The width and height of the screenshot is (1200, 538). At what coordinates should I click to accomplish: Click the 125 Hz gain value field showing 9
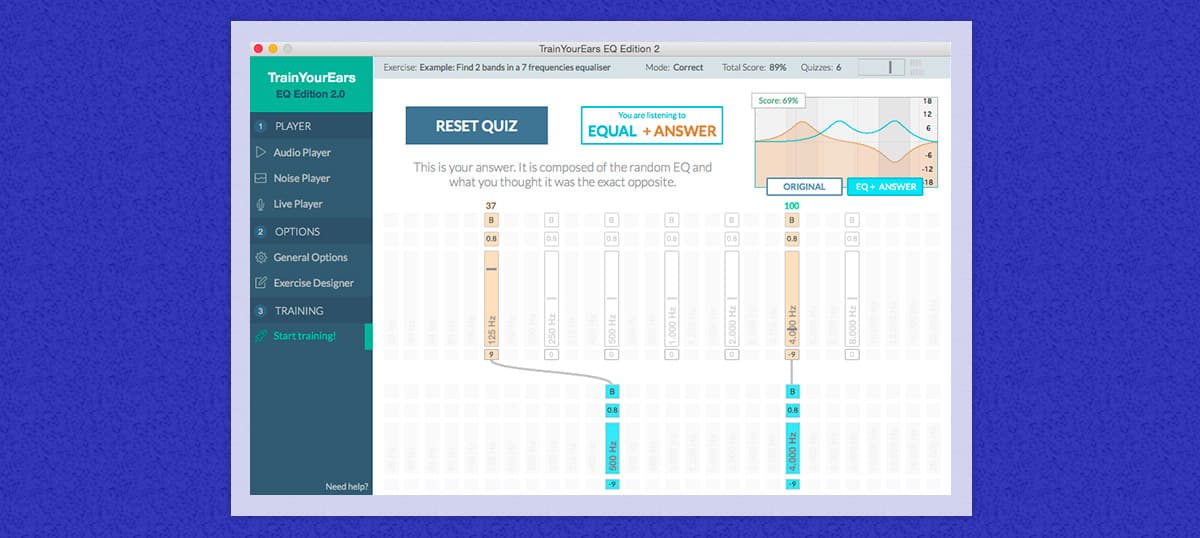491,354
